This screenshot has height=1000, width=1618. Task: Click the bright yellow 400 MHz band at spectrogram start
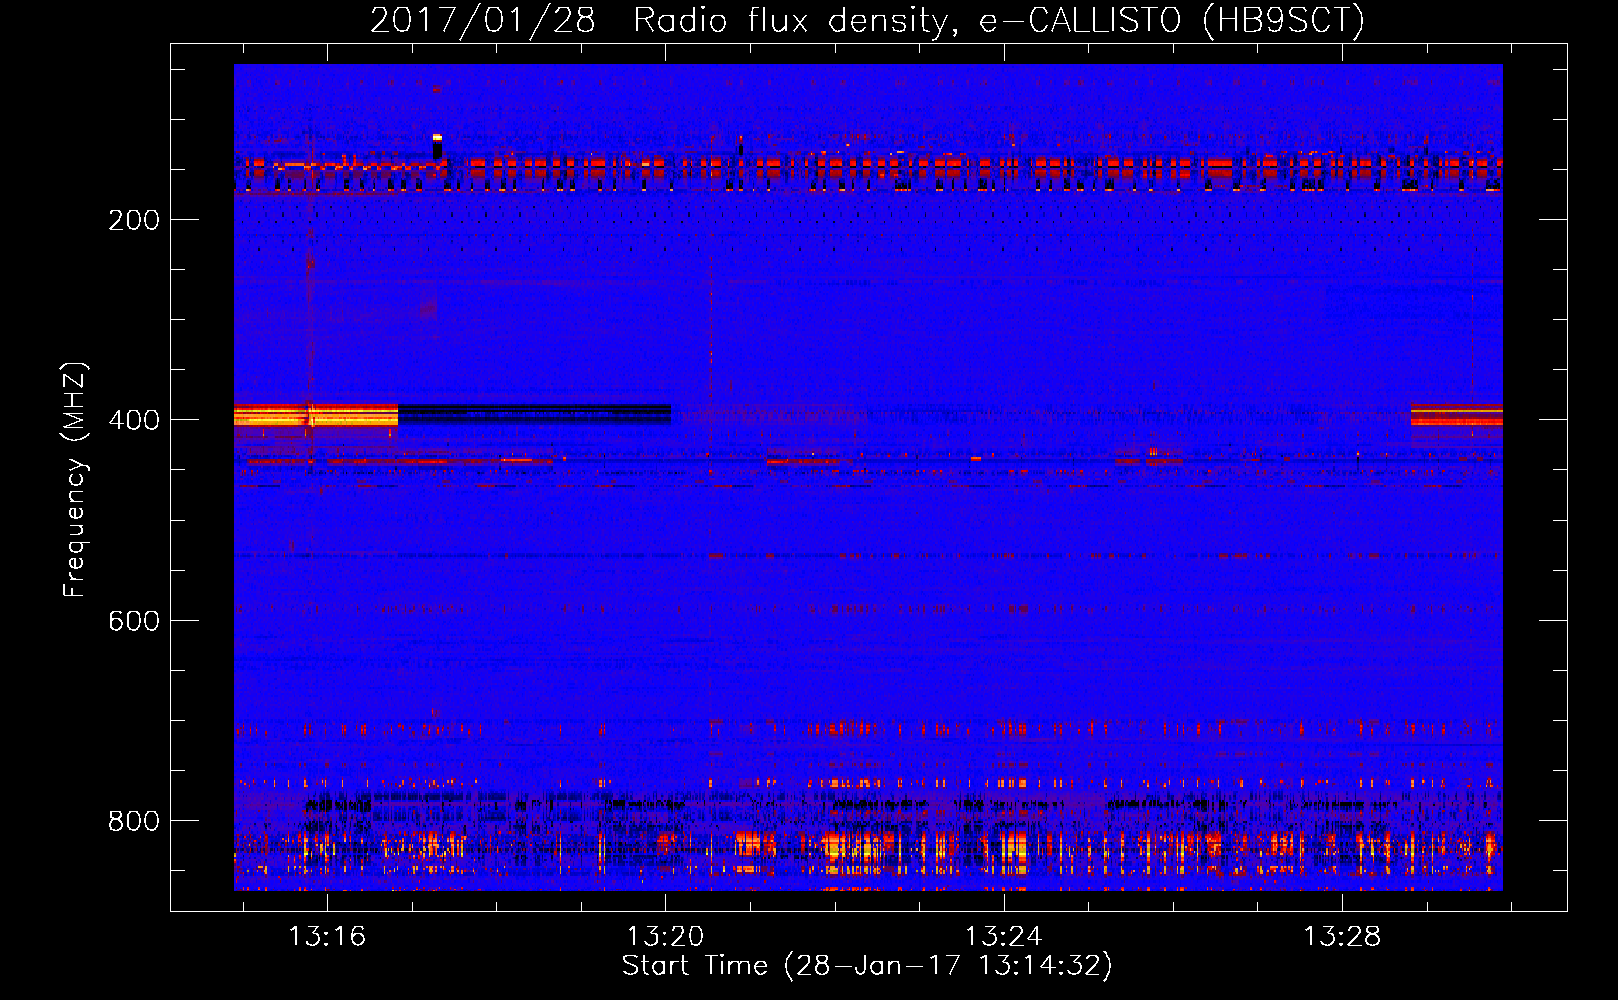tap(316, 415)
